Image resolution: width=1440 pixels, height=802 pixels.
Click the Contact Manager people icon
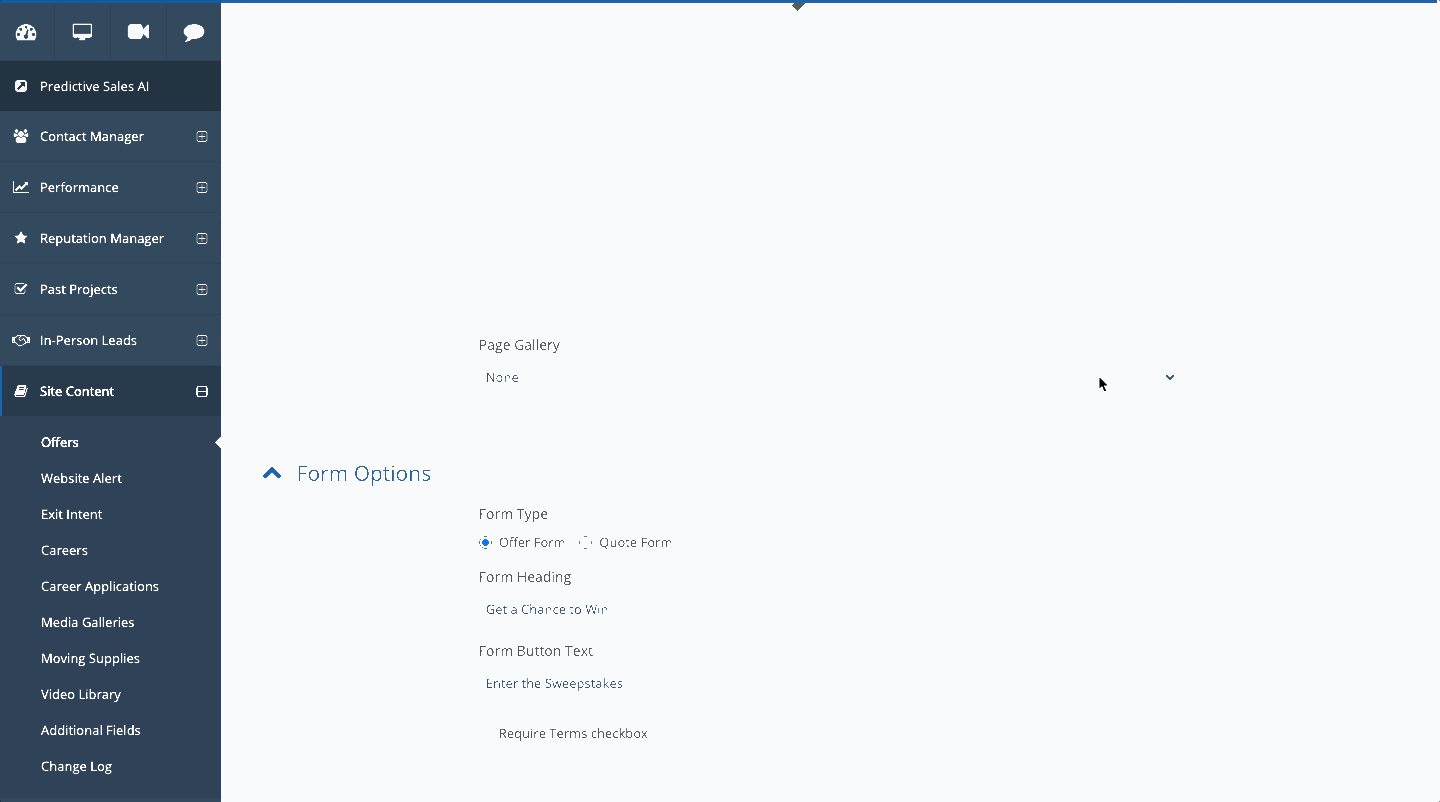pos(21,137)
